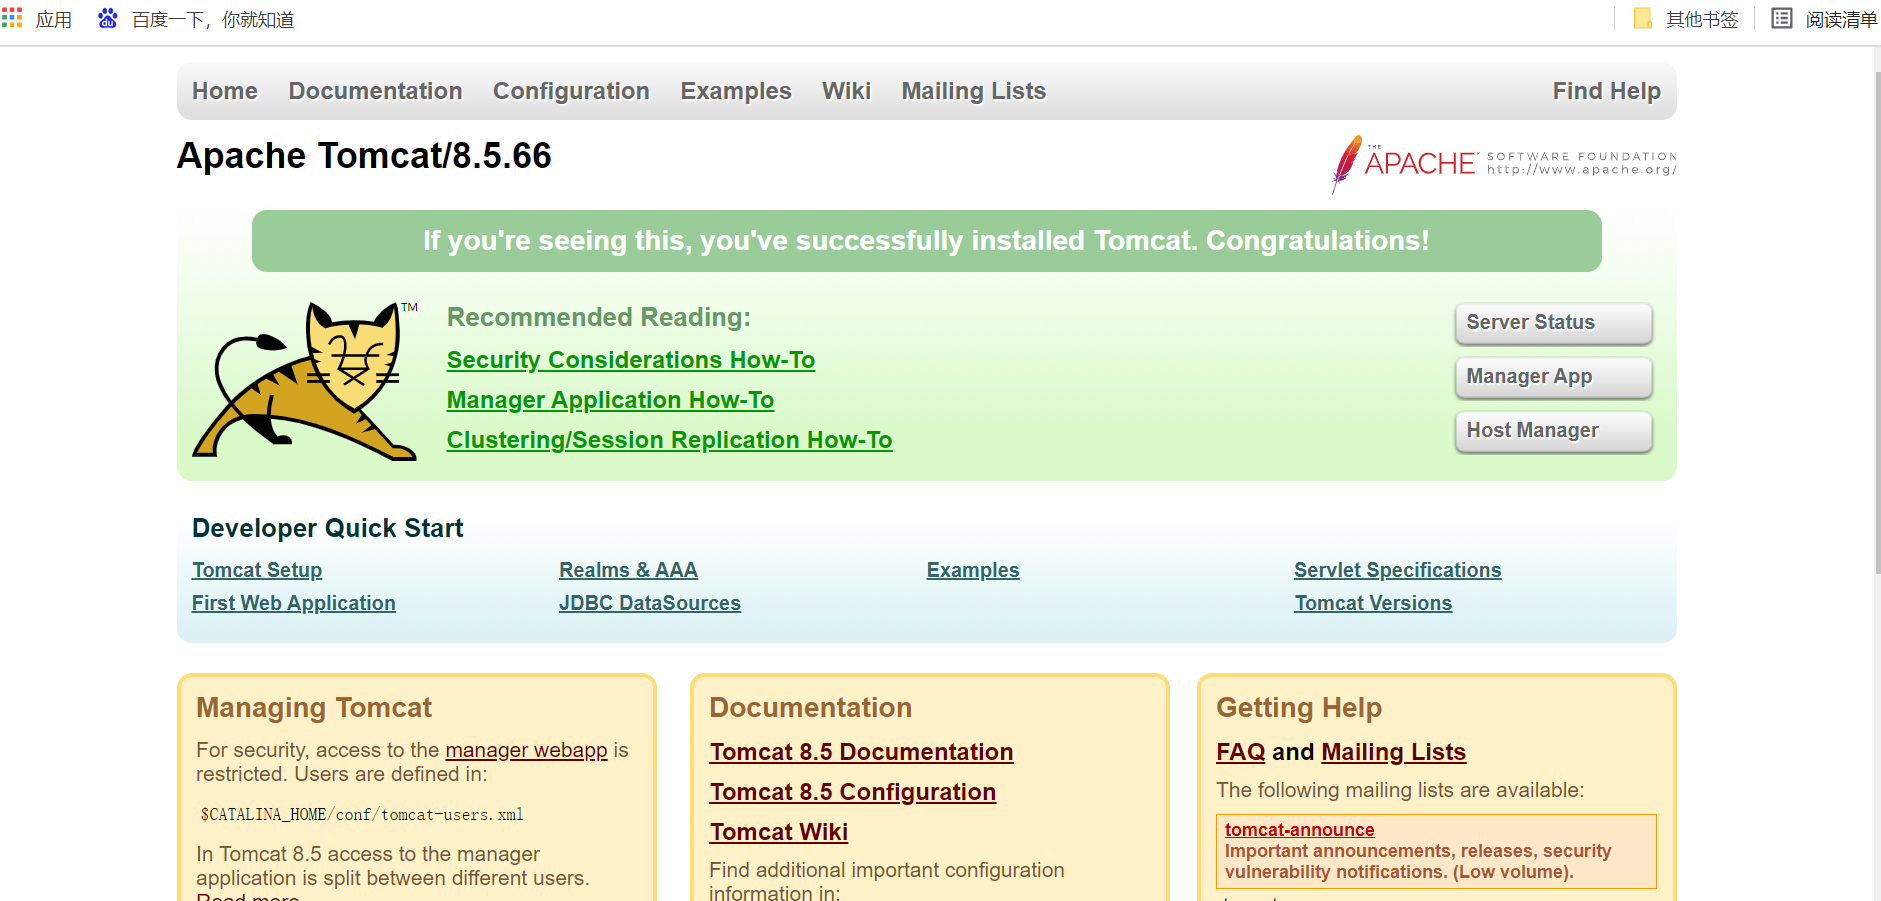Open the tomcat-announce mailing list link

pos(1299,830)
